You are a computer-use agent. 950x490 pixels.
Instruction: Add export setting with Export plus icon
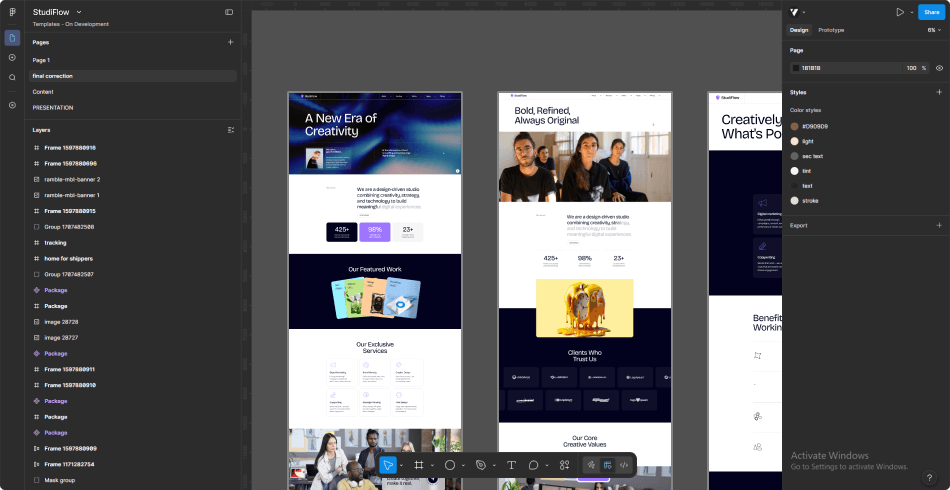pyautogui.click(x=939, y=225)
